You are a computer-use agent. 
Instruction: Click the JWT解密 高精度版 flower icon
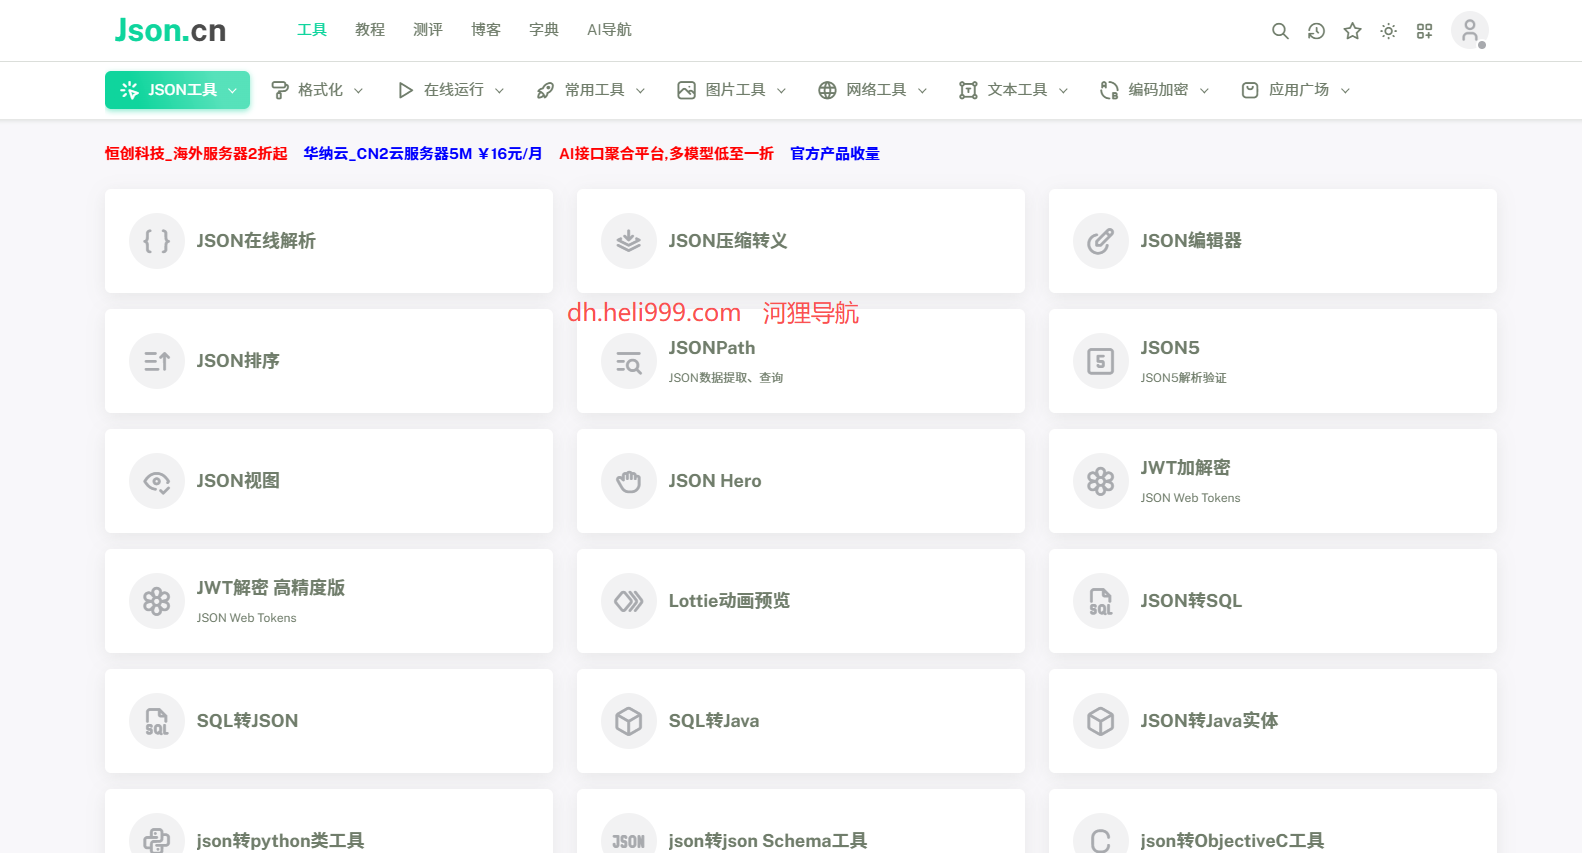pos(157,601)
